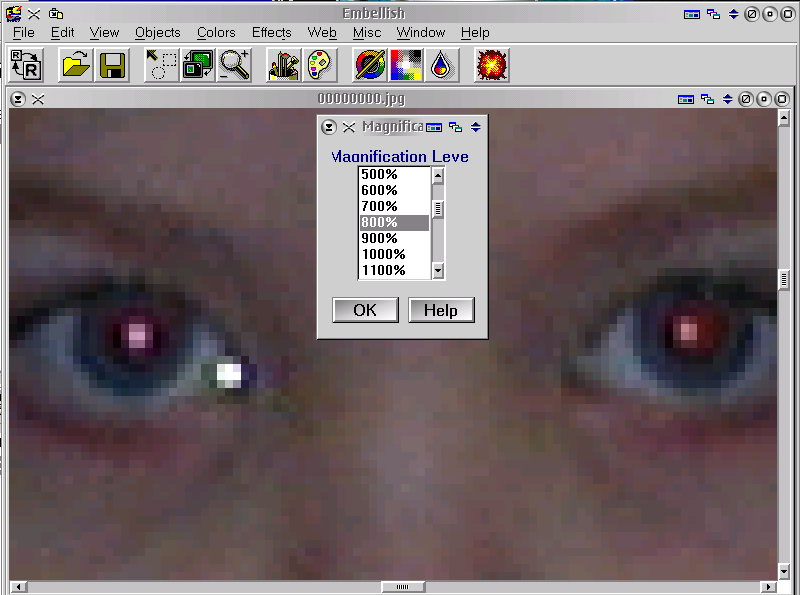Open the Misc menu
Image resolution: width=800 pixels, height=595 pixels.
click(367, 33)
